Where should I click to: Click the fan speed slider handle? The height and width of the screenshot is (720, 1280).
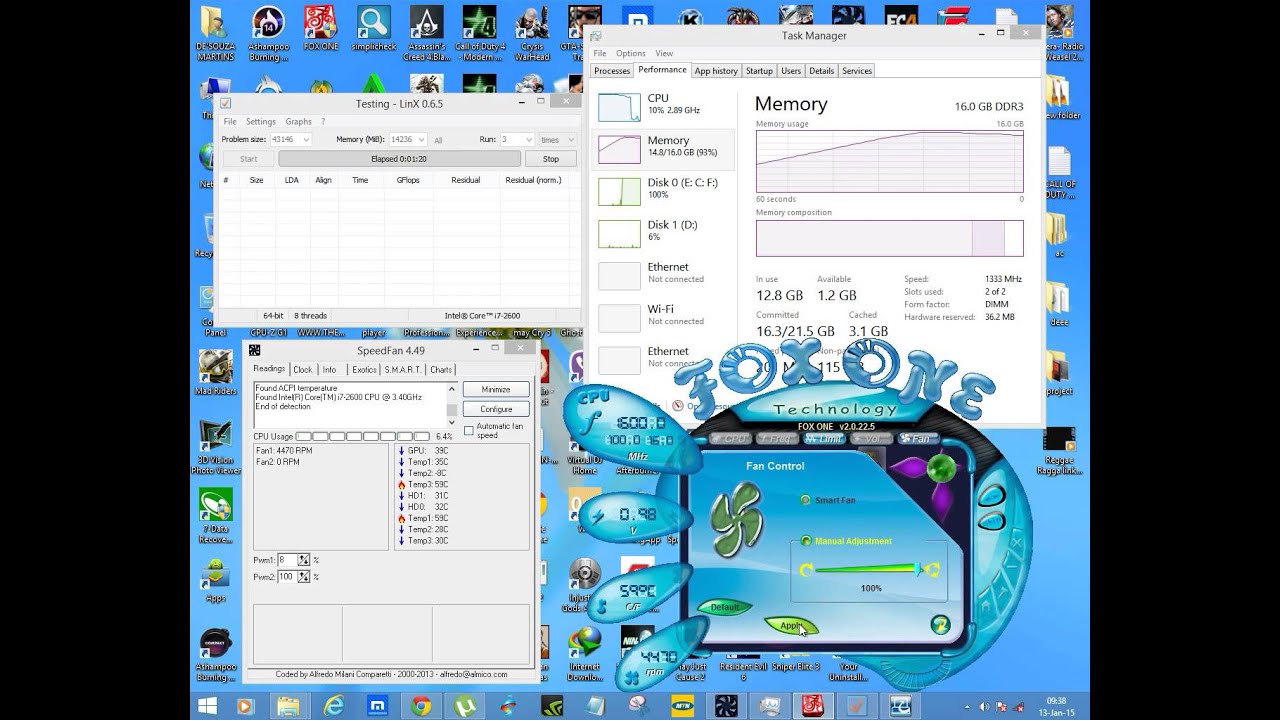pos(917,569)
